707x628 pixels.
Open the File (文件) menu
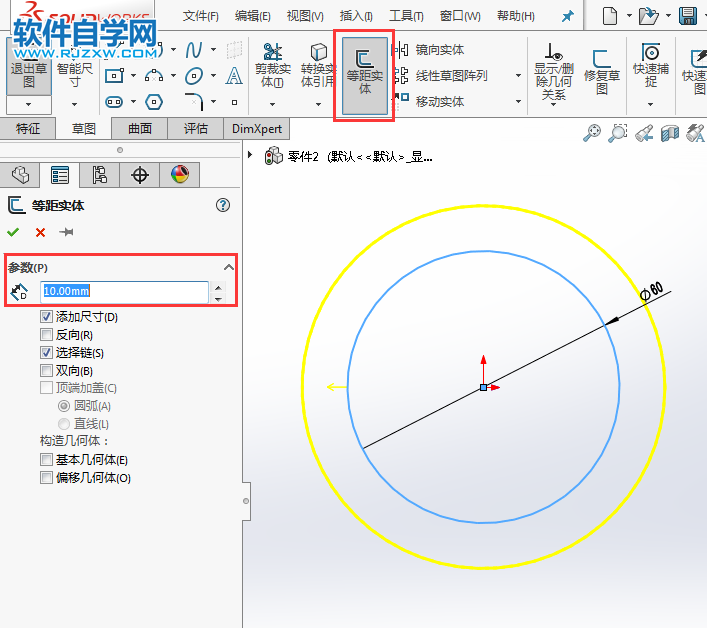(x=201, y=17)
